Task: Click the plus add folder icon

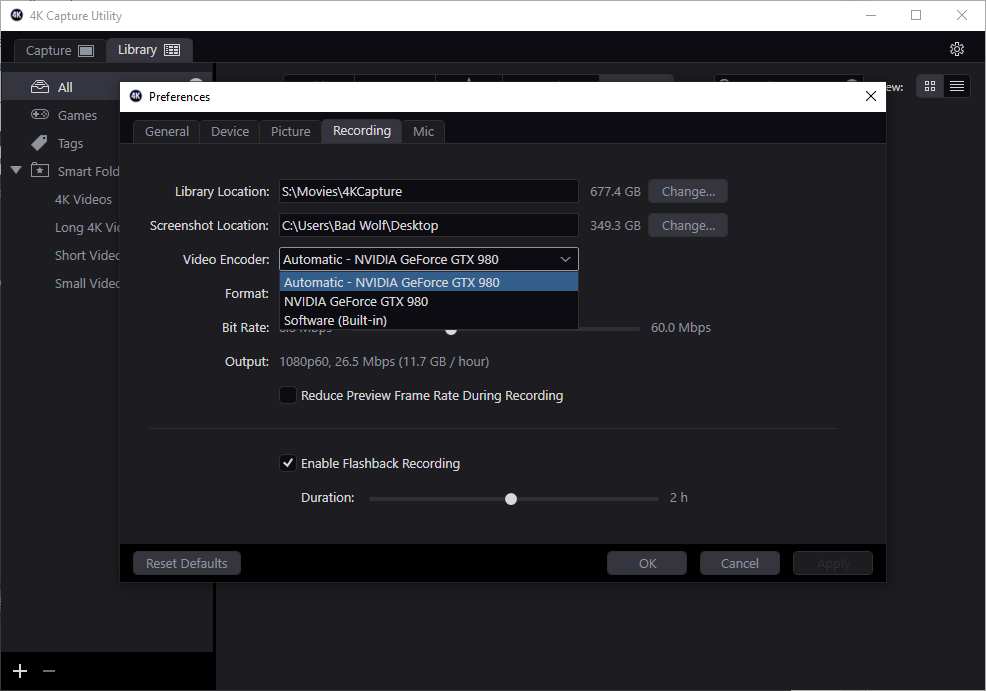Action: 20,671
